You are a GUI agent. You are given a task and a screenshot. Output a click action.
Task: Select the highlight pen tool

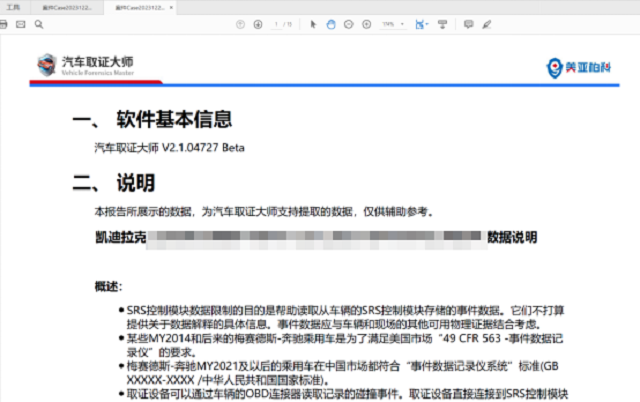487,24
